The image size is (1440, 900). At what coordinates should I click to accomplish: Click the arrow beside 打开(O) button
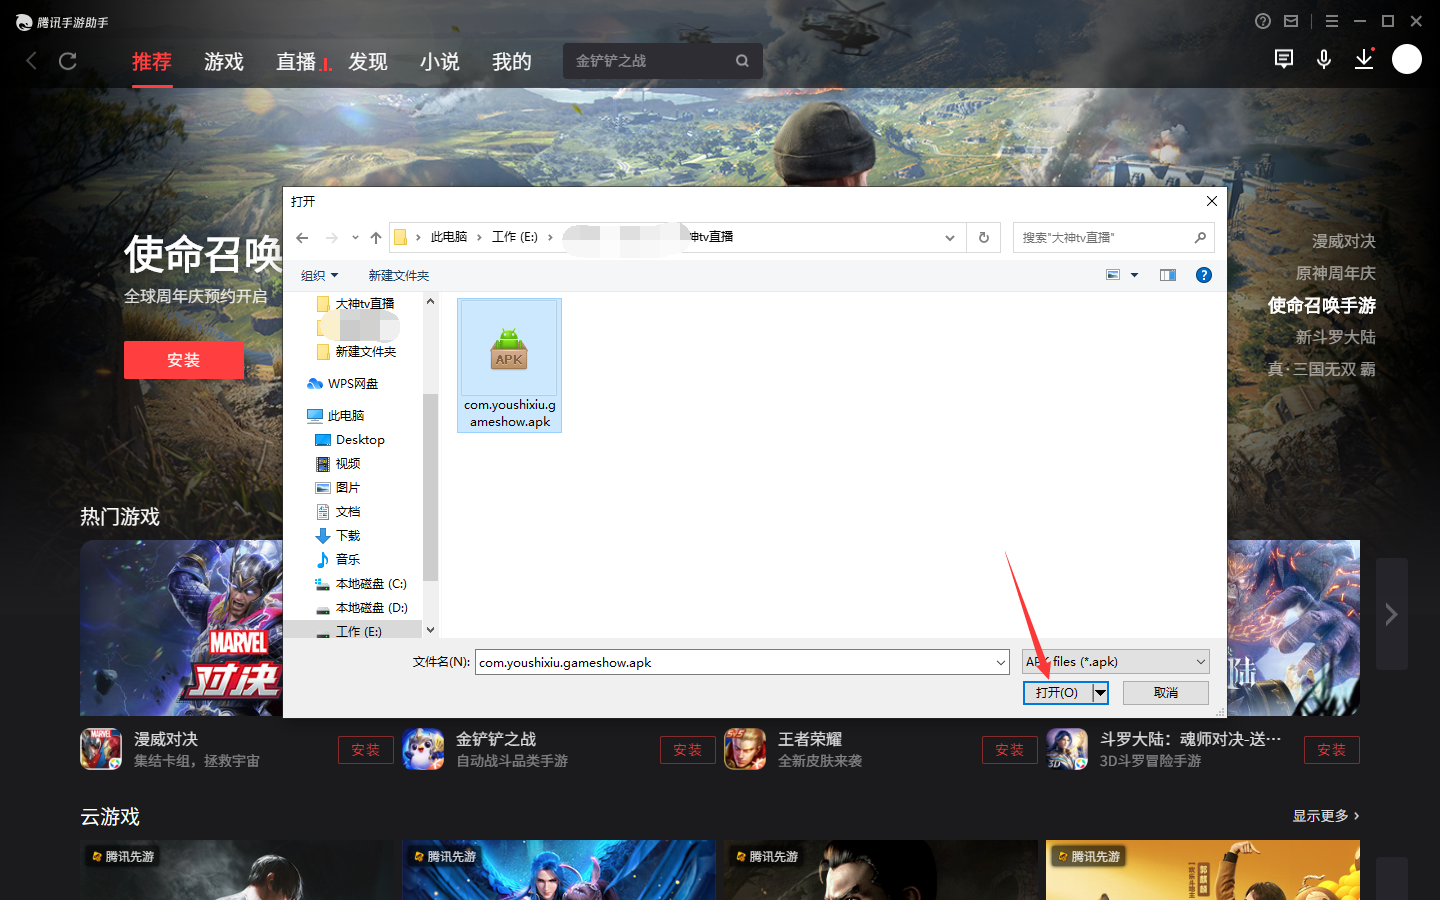1100,692
